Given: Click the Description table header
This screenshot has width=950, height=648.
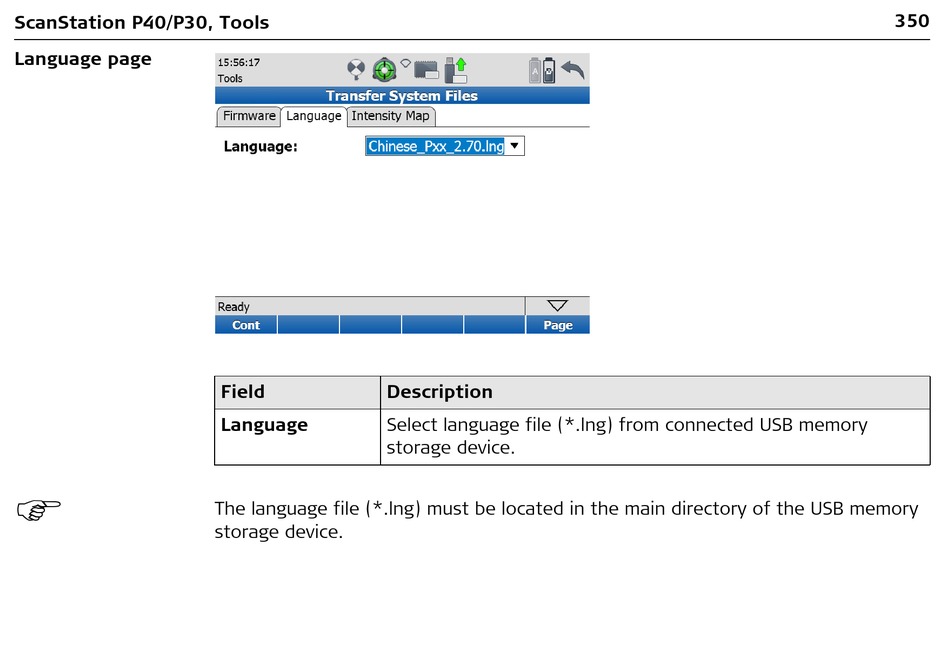Looking at the screenshot, I should coord(439,392).
